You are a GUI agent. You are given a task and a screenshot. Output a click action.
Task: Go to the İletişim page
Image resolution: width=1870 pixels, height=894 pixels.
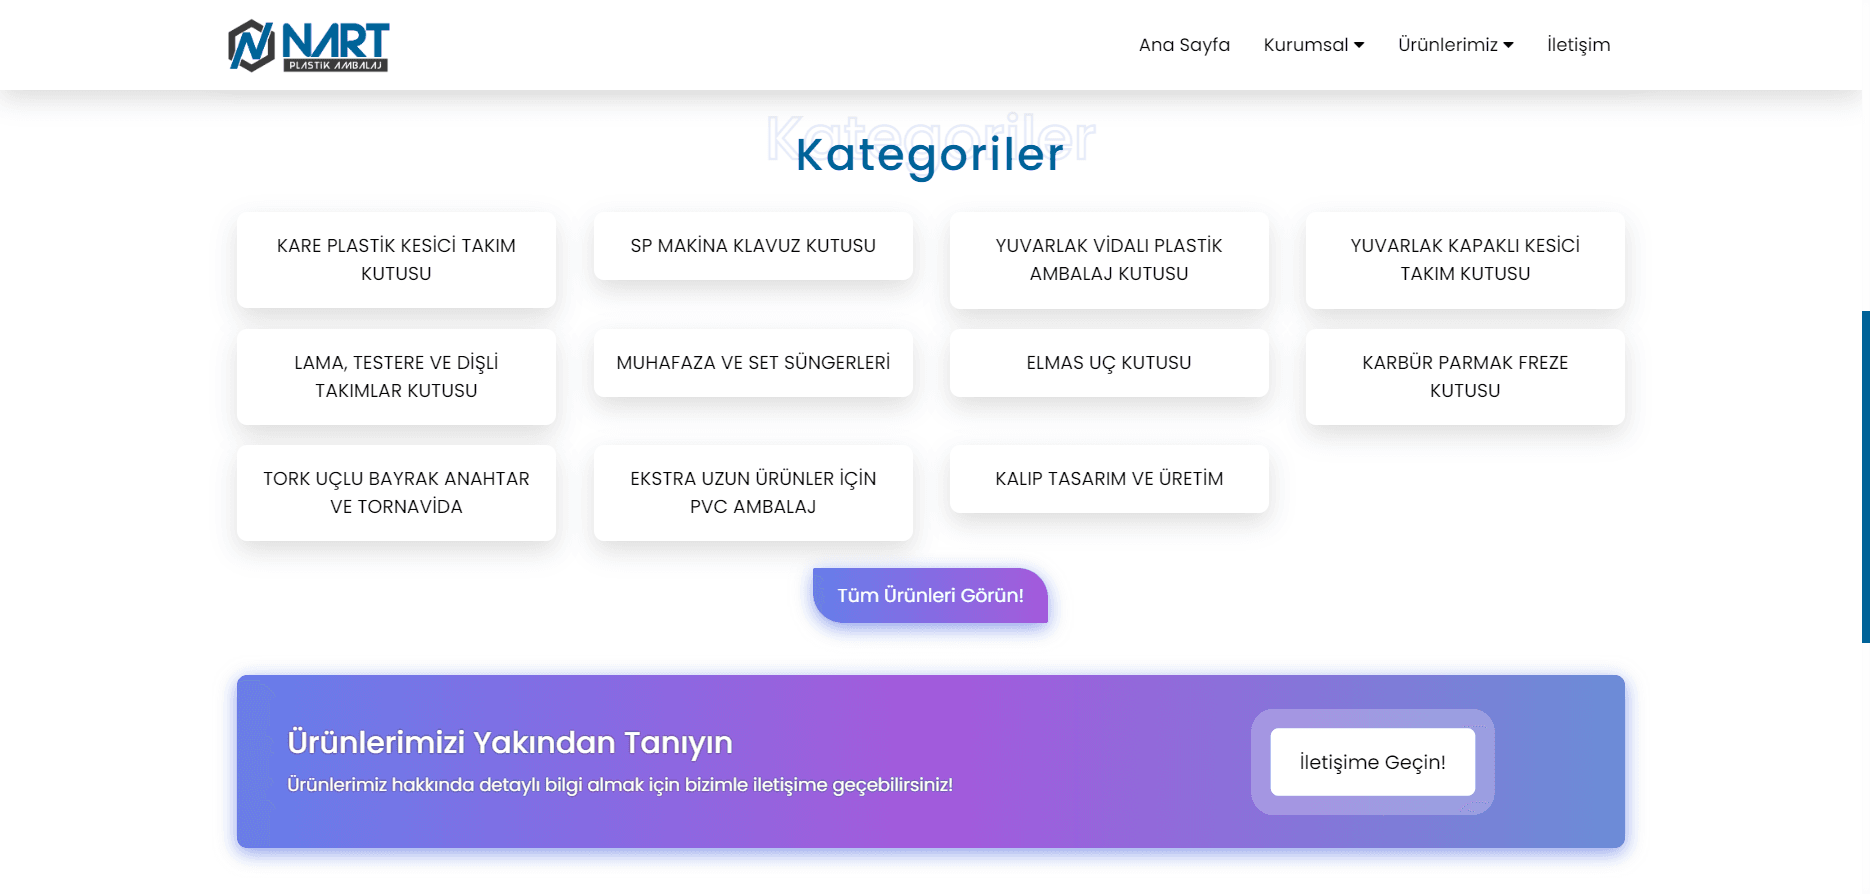(x=1578, y=45)
